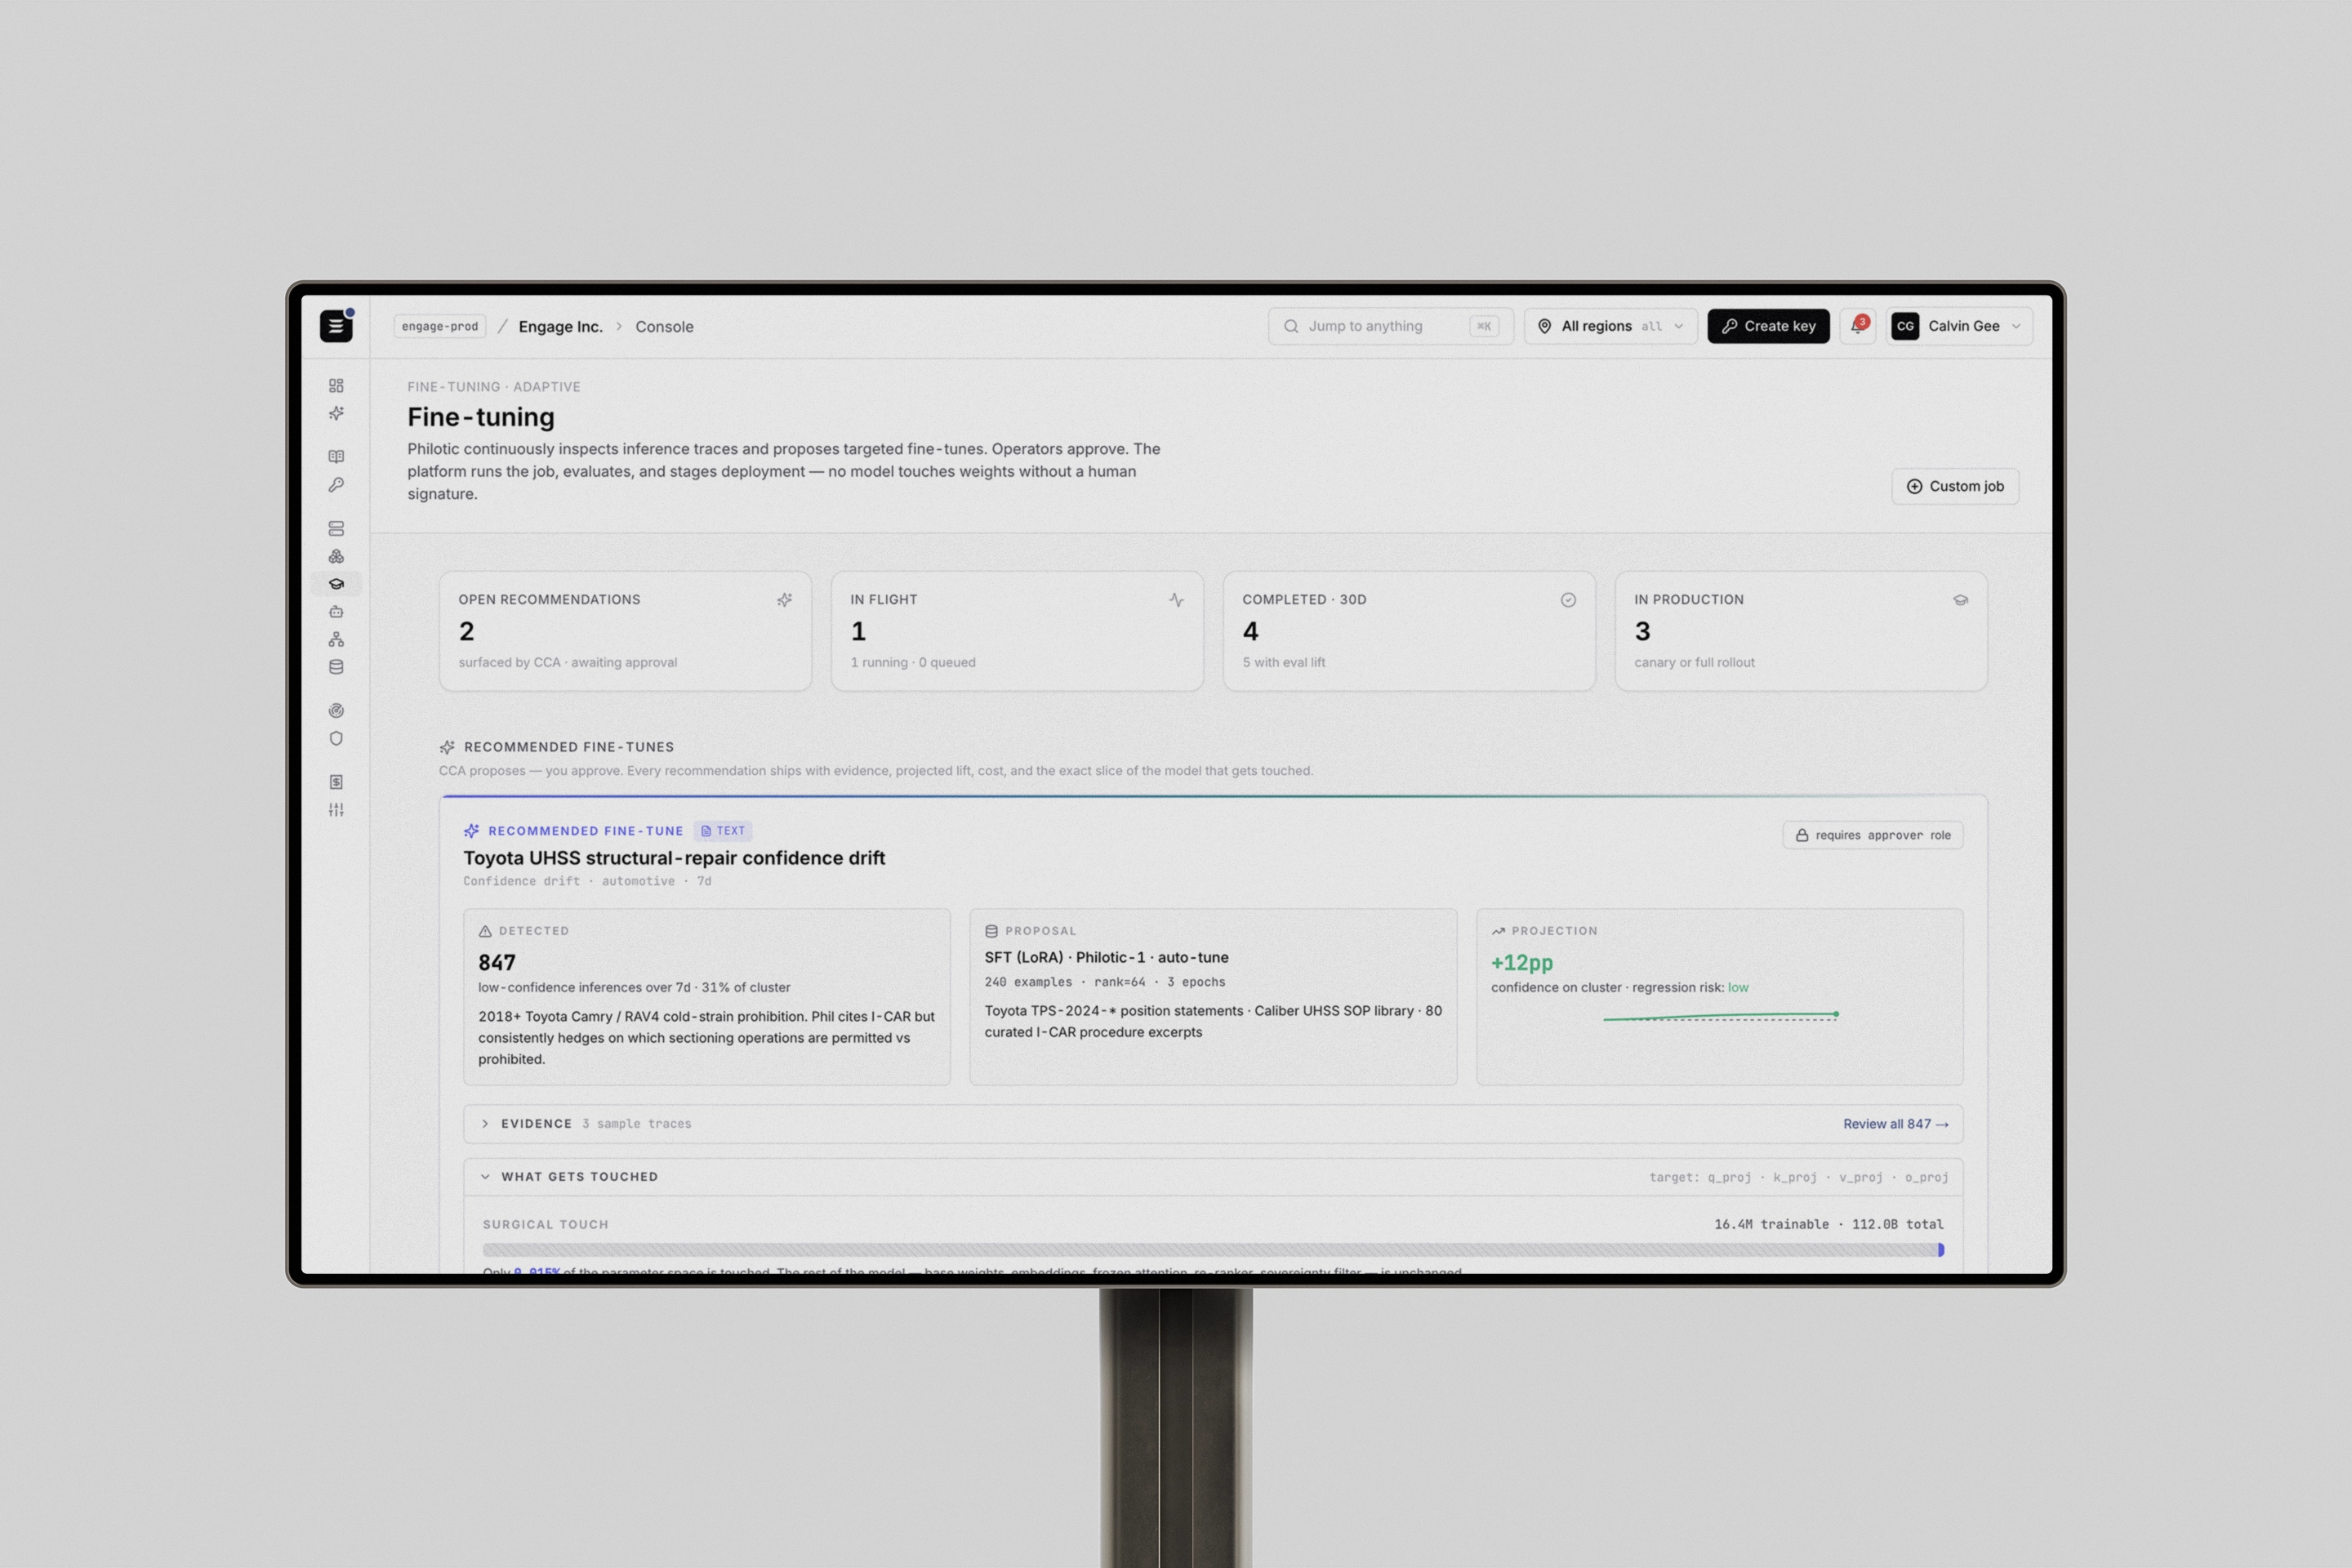Click the app logo in the sidebar
Viewport: 2352px width, 1568px height.
[x=336, y=326]
